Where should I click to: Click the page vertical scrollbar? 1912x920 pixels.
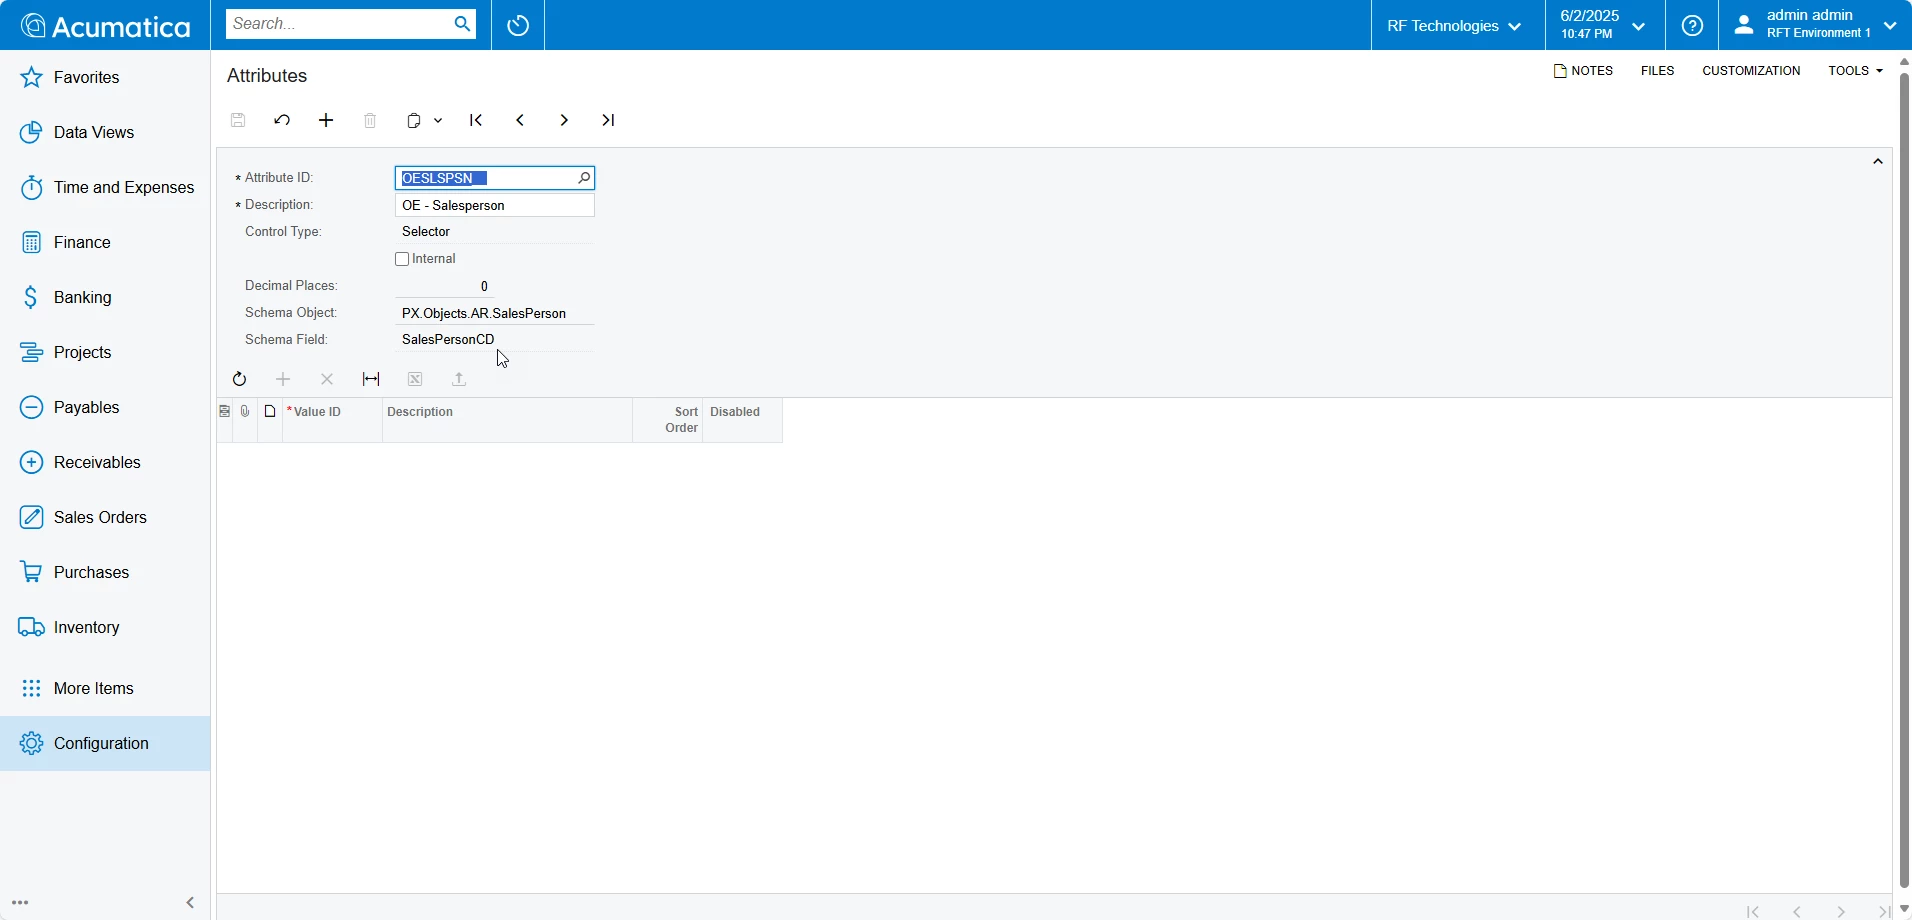point(1904,480)
